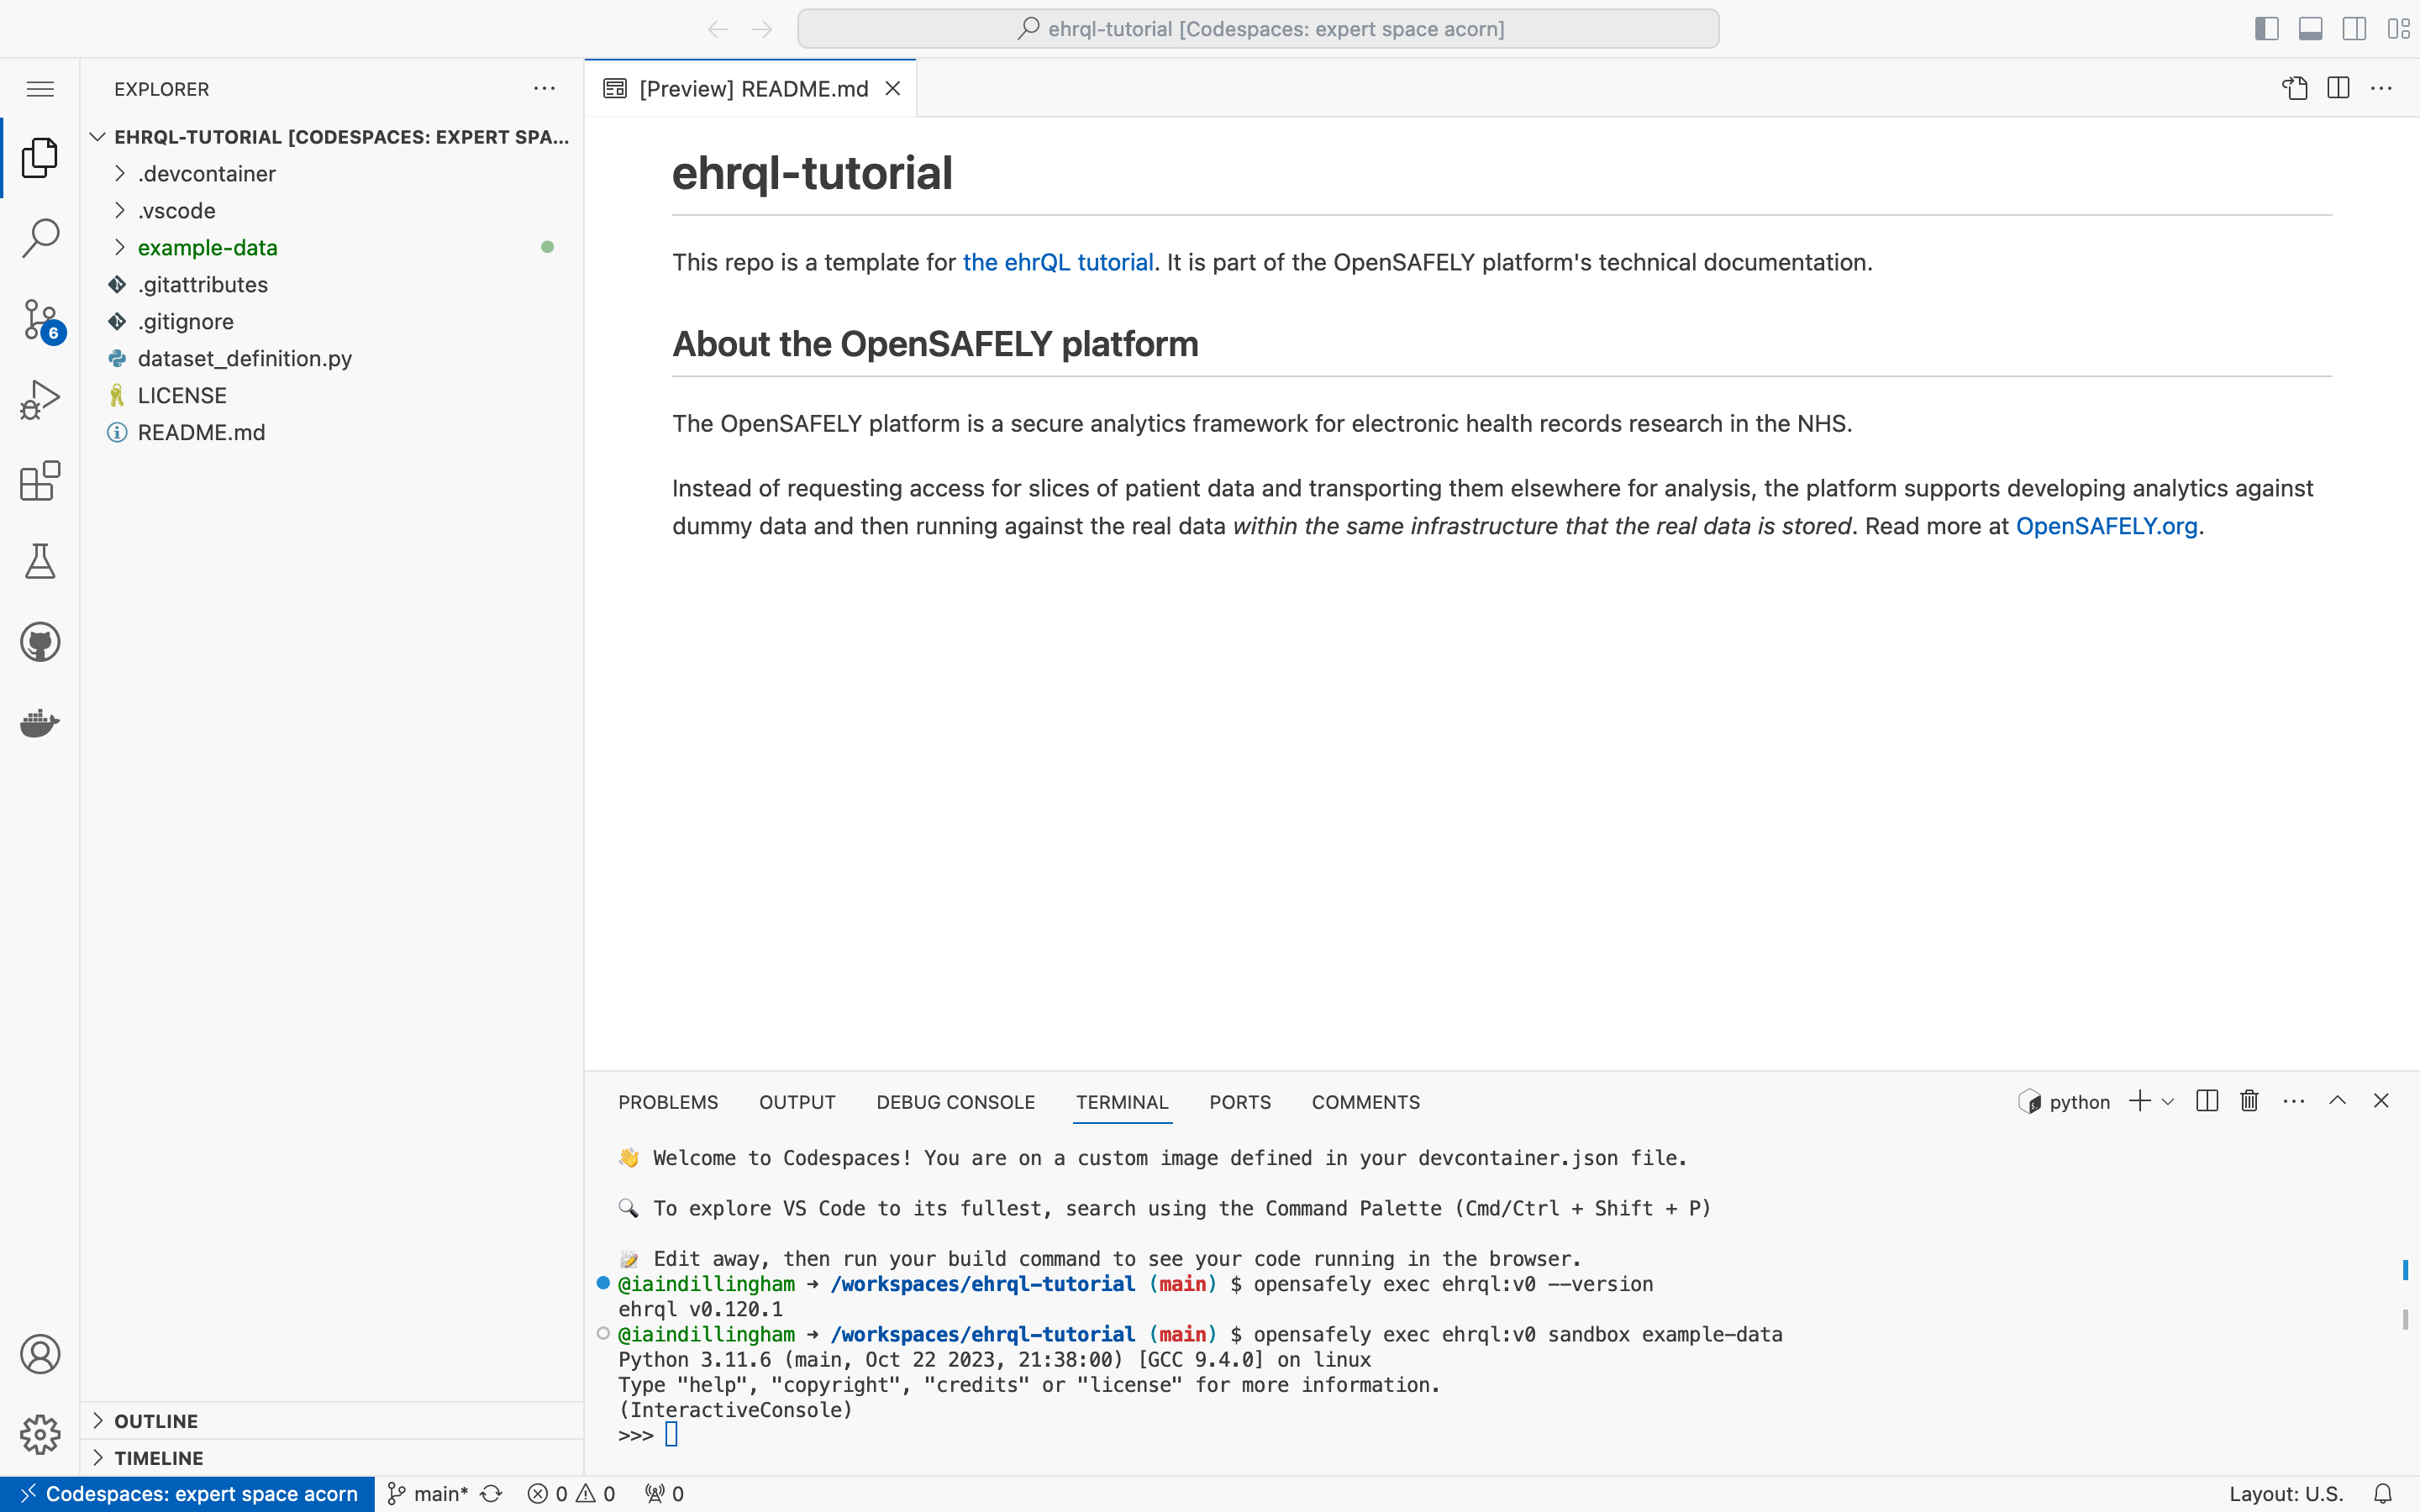Select the TERMINAL tab
The height and width of the screenshot is (1512, 2420).
(x=1122, y=1101)
